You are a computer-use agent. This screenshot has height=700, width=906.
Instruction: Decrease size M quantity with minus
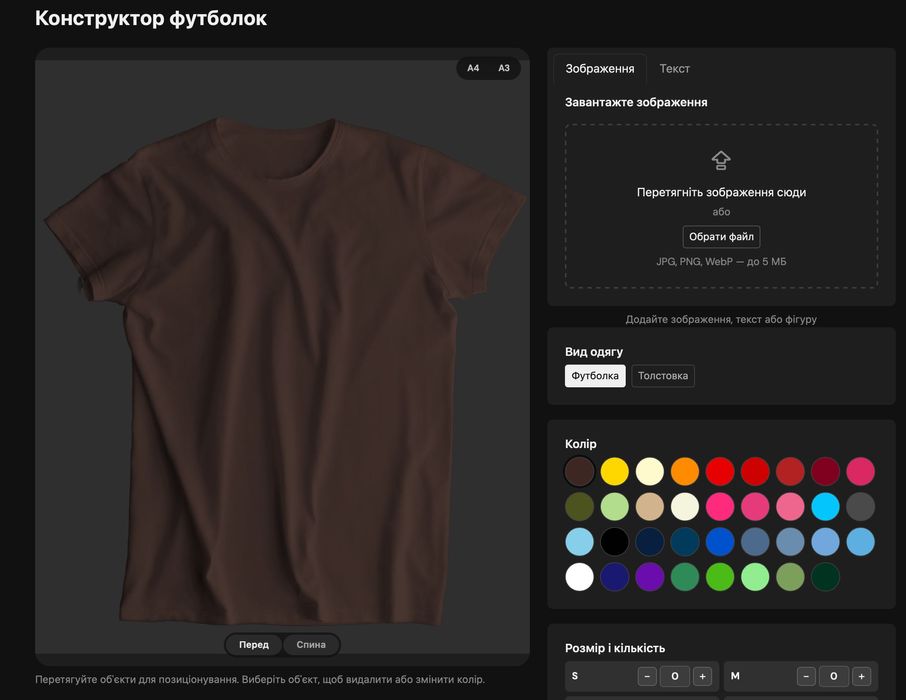(x=806, y=676)
